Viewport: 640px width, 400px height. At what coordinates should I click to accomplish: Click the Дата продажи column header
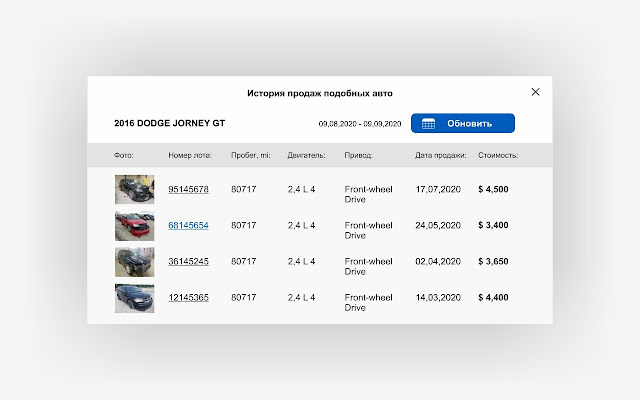(x=440, y=155)
